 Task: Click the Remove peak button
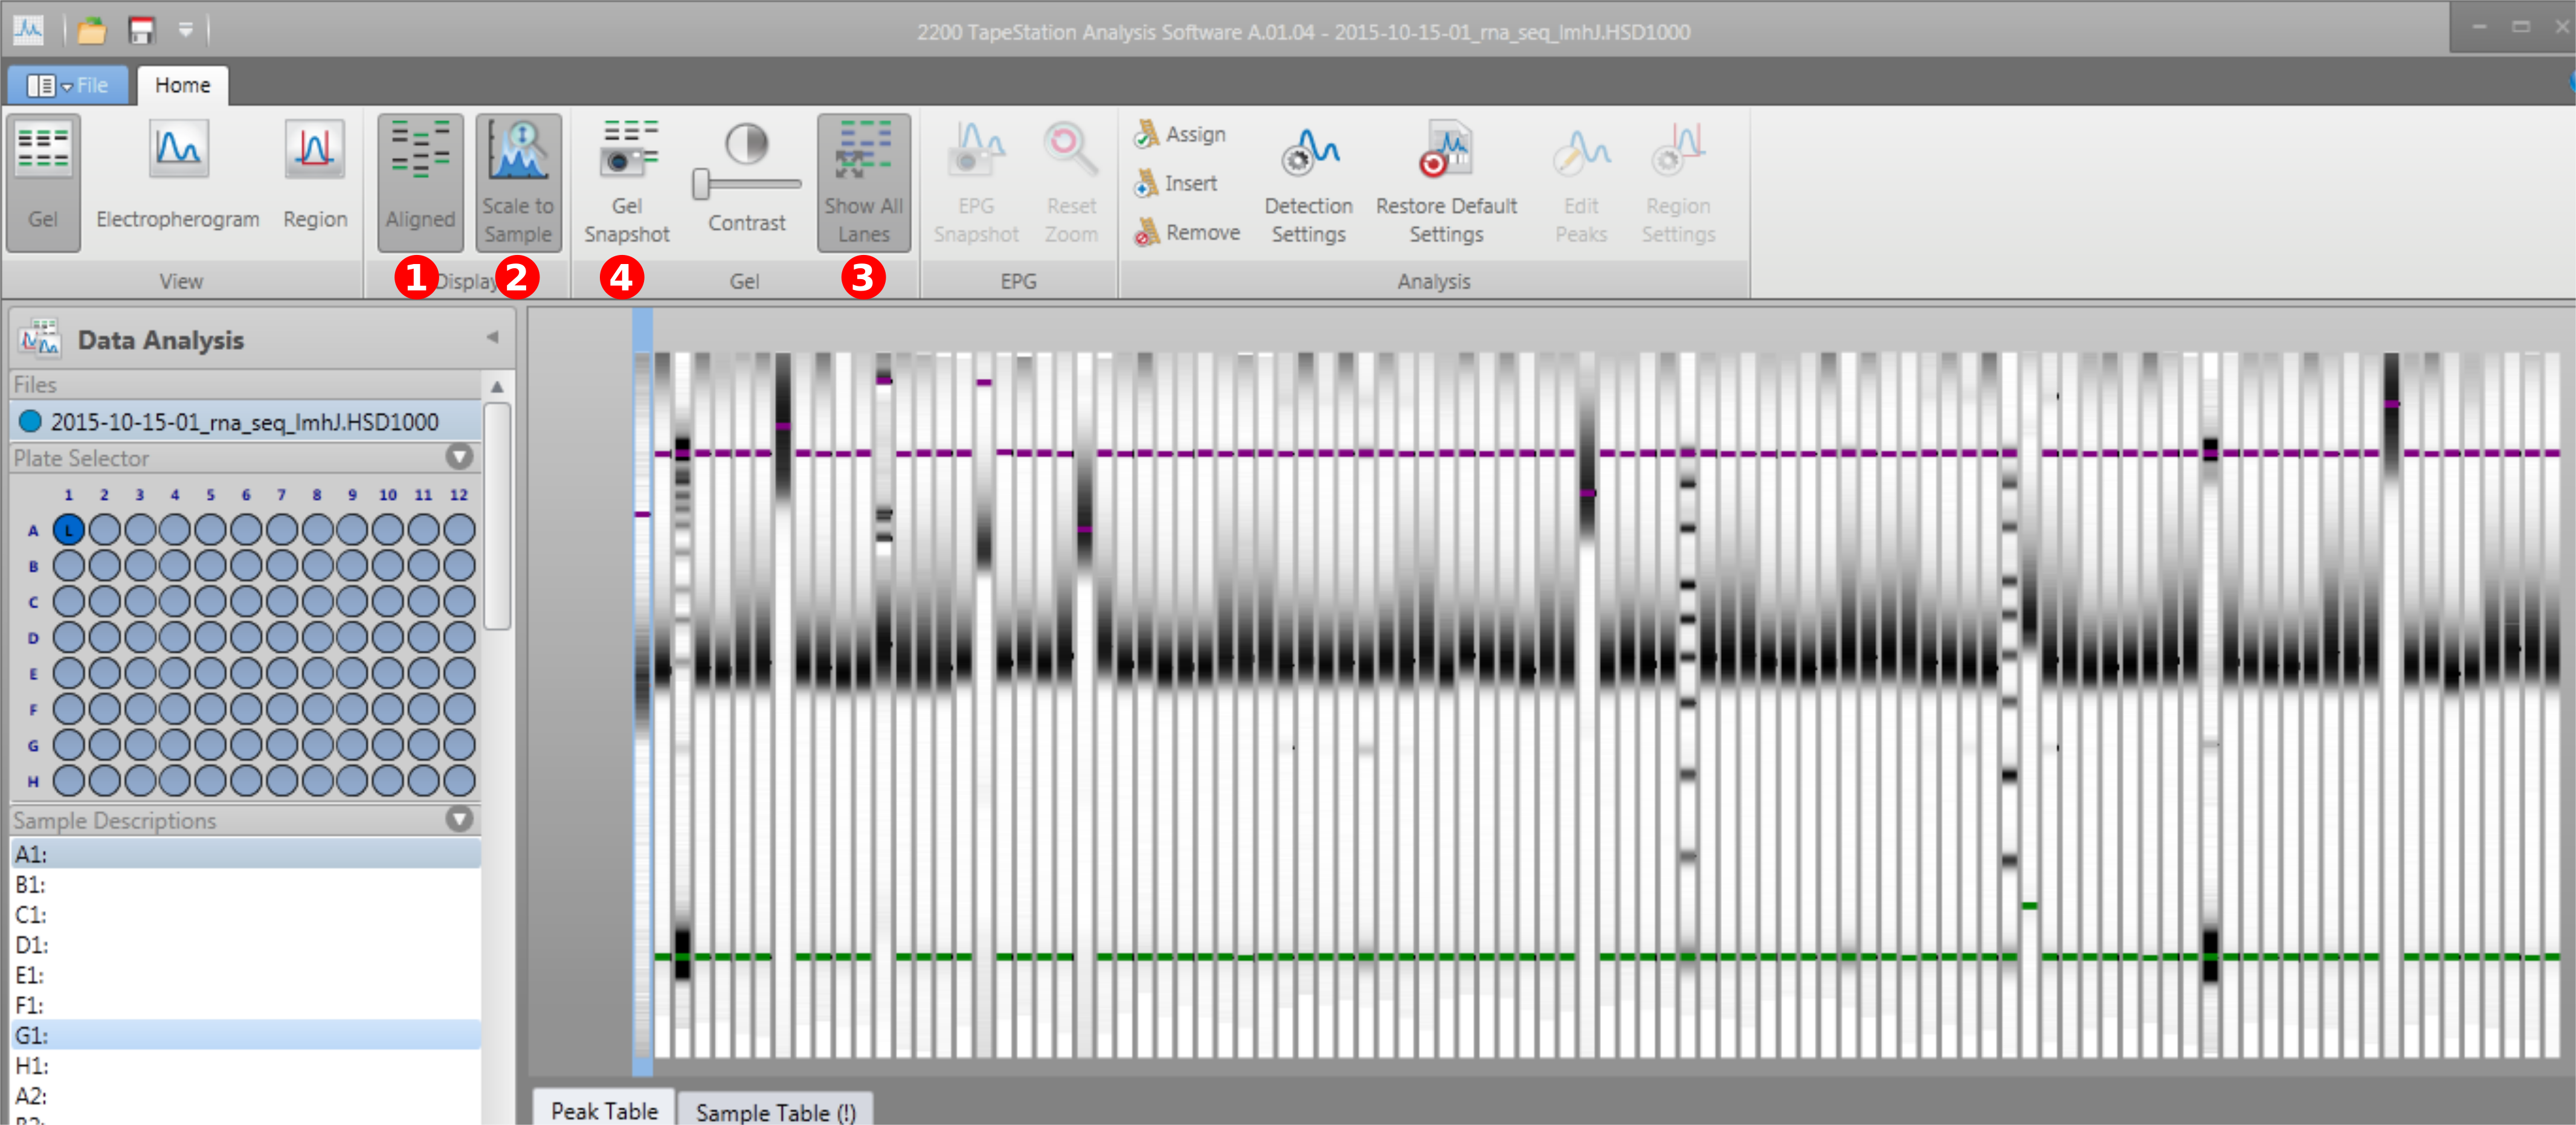(x=1188, y=232)
